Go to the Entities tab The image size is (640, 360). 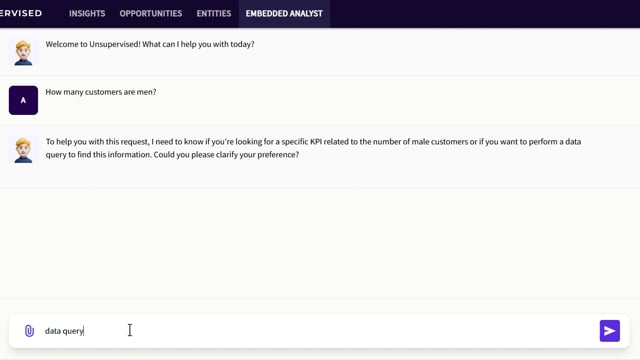coord(214,13)
